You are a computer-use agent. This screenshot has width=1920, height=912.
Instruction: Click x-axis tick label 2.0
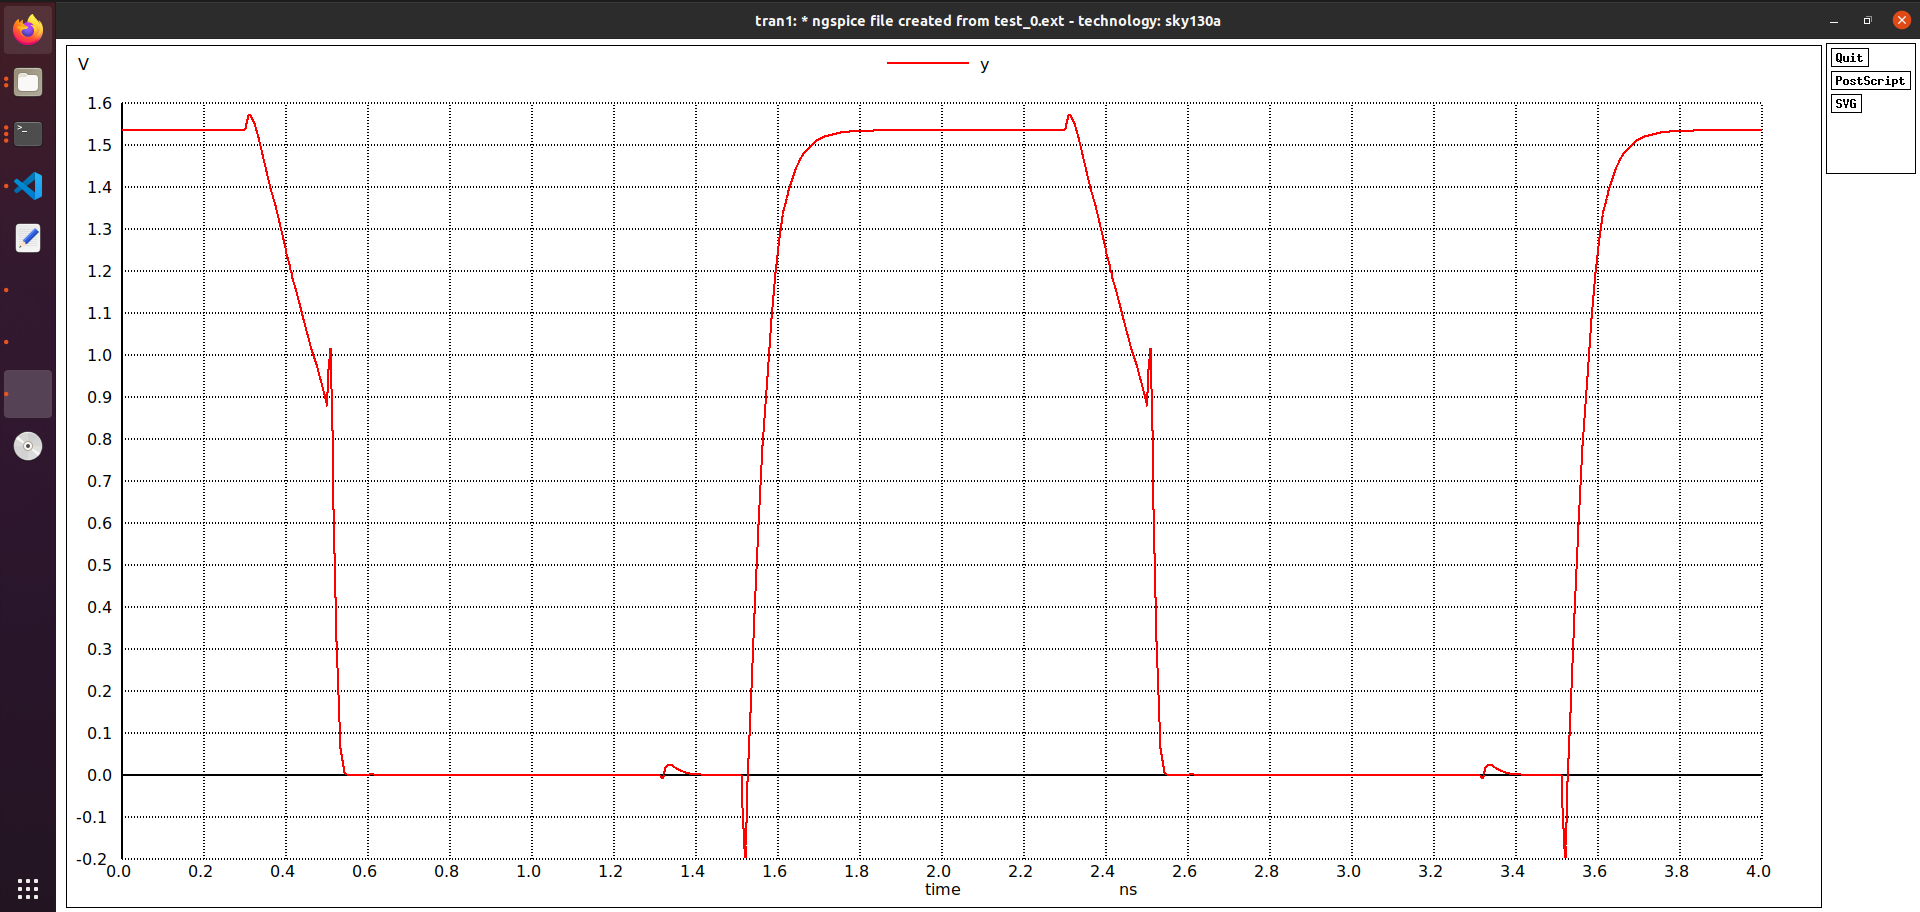[938, 871]
